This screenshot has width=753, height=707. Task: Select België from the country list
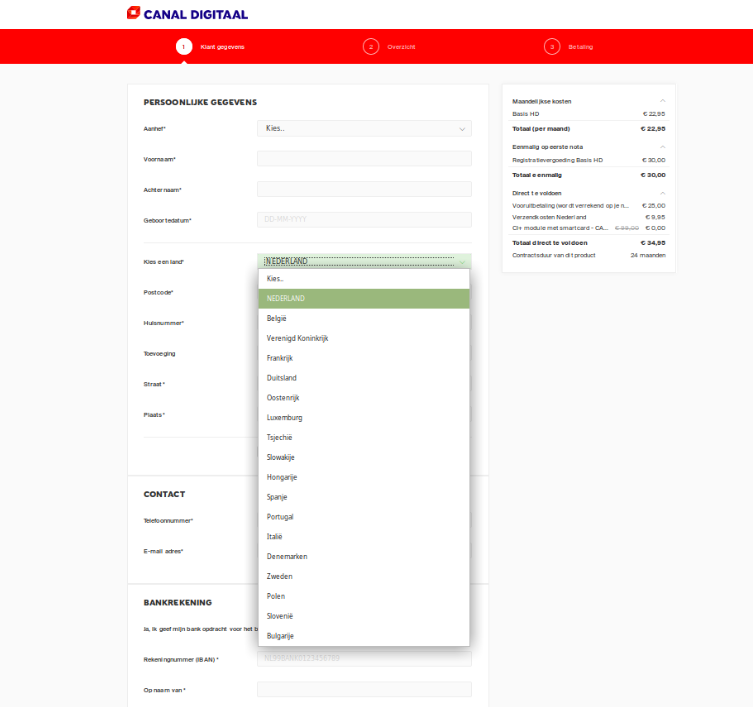[x=277, y=318]
